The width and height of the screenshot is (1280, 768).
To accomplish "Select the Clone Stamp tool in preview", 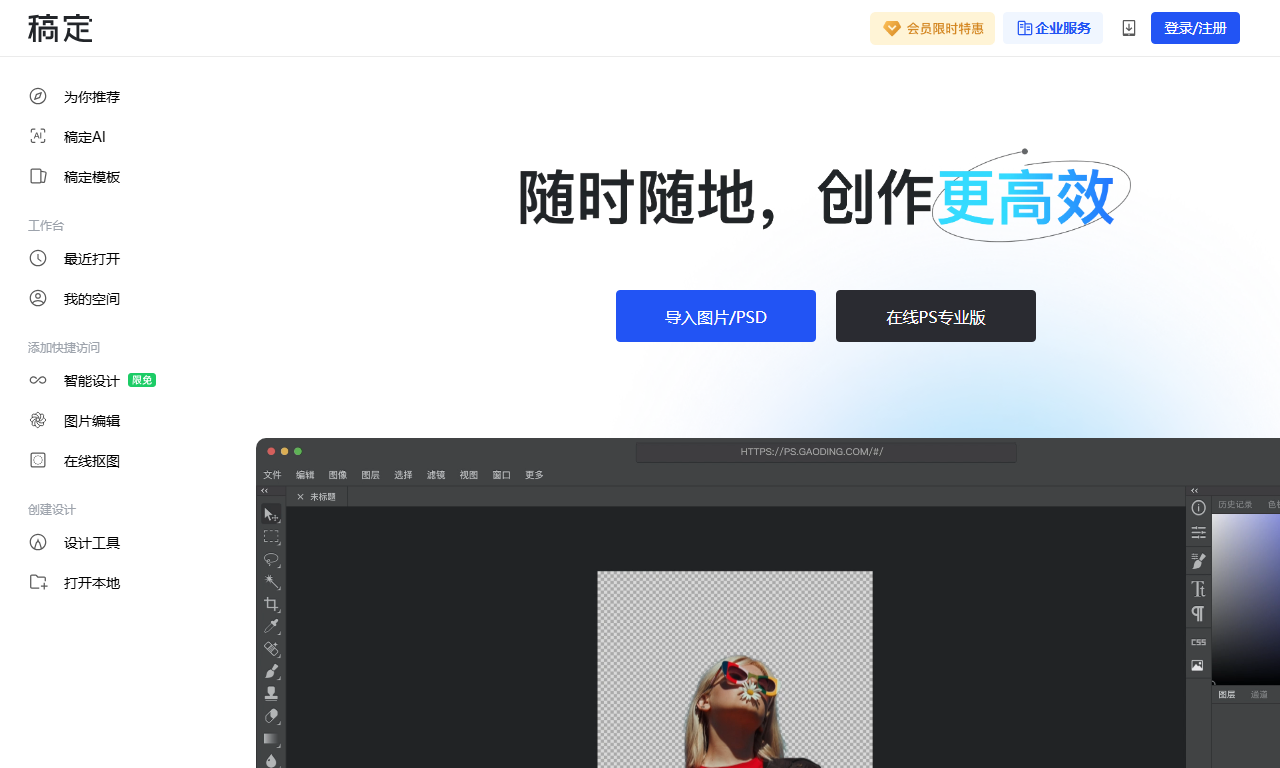I will coord(271,694).
